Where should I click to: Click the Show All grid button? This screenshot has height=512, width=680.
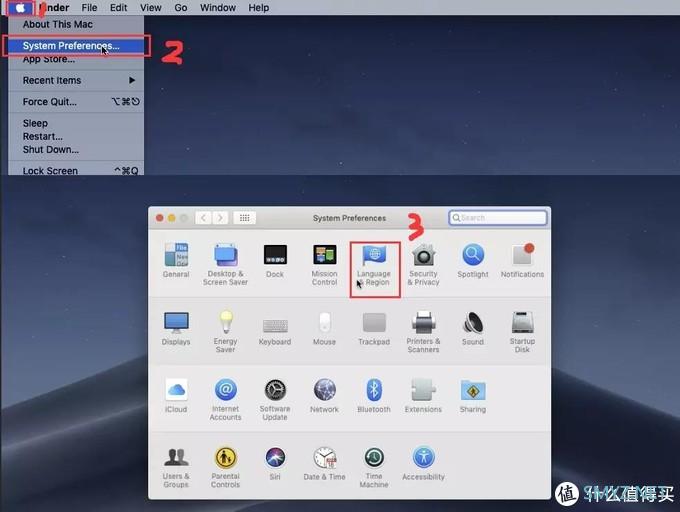[244, 218]
